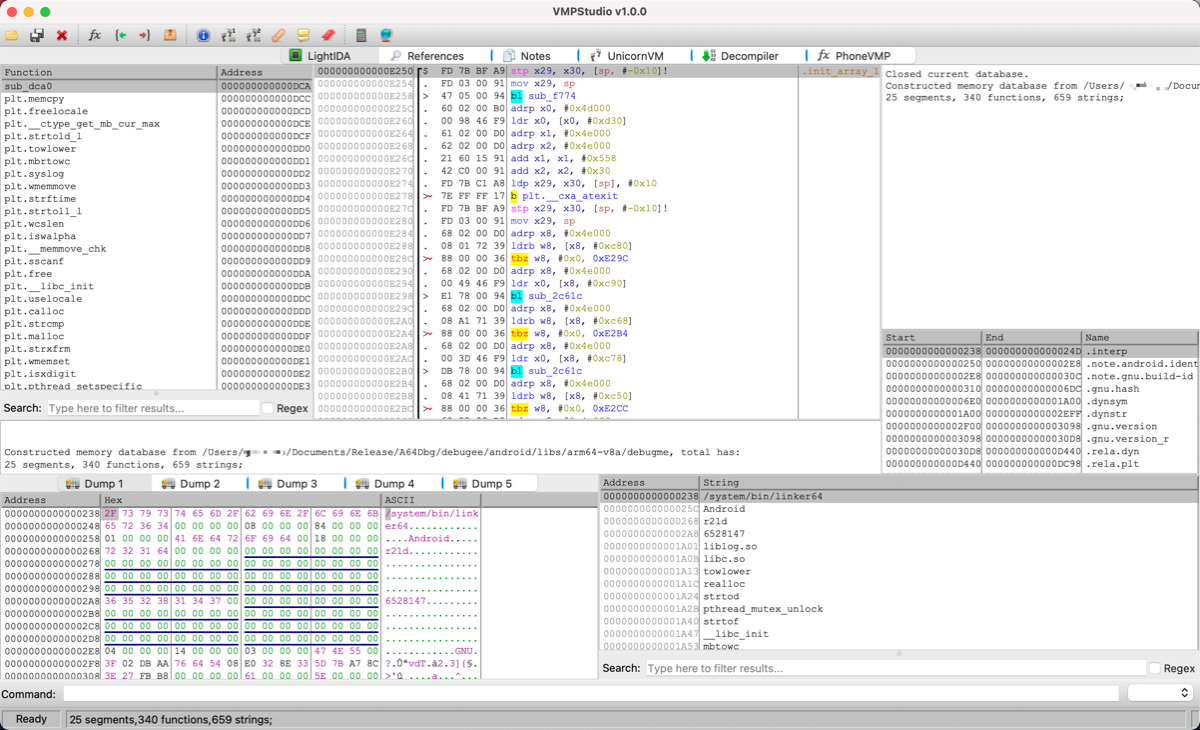
Task: Select segment row .rela.plt
Action: click(1040, 464)
